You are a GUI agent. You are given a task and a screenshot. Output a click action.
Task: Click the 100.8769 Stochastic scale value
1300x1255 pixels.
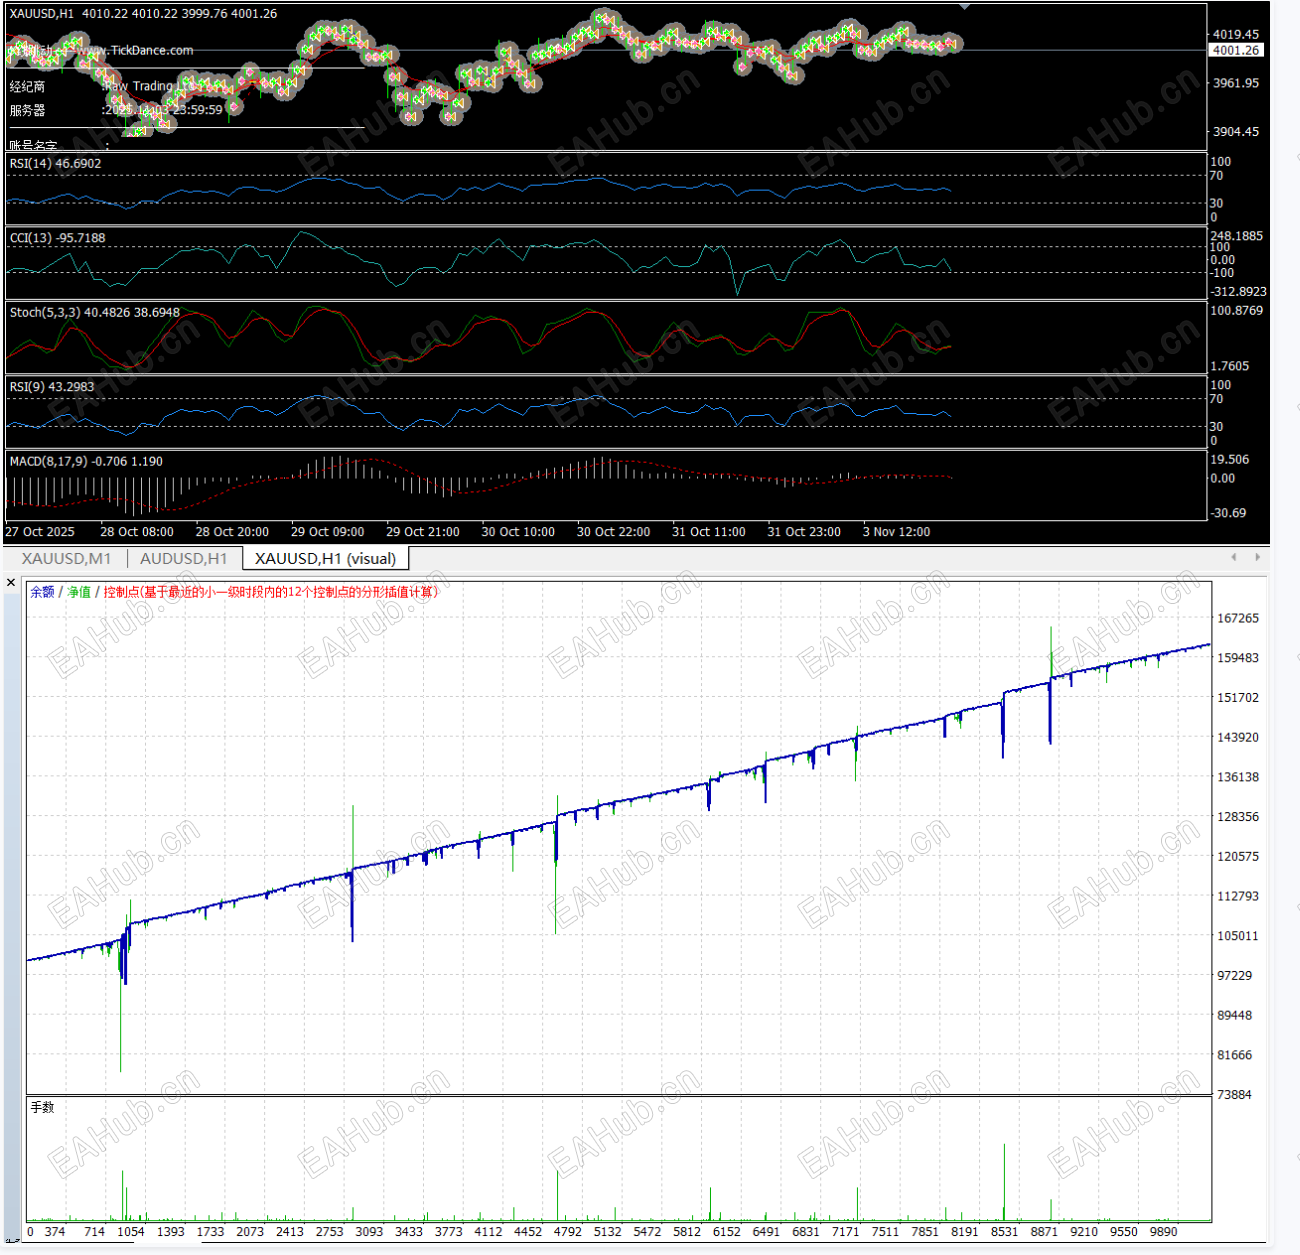pos(1237,311)
